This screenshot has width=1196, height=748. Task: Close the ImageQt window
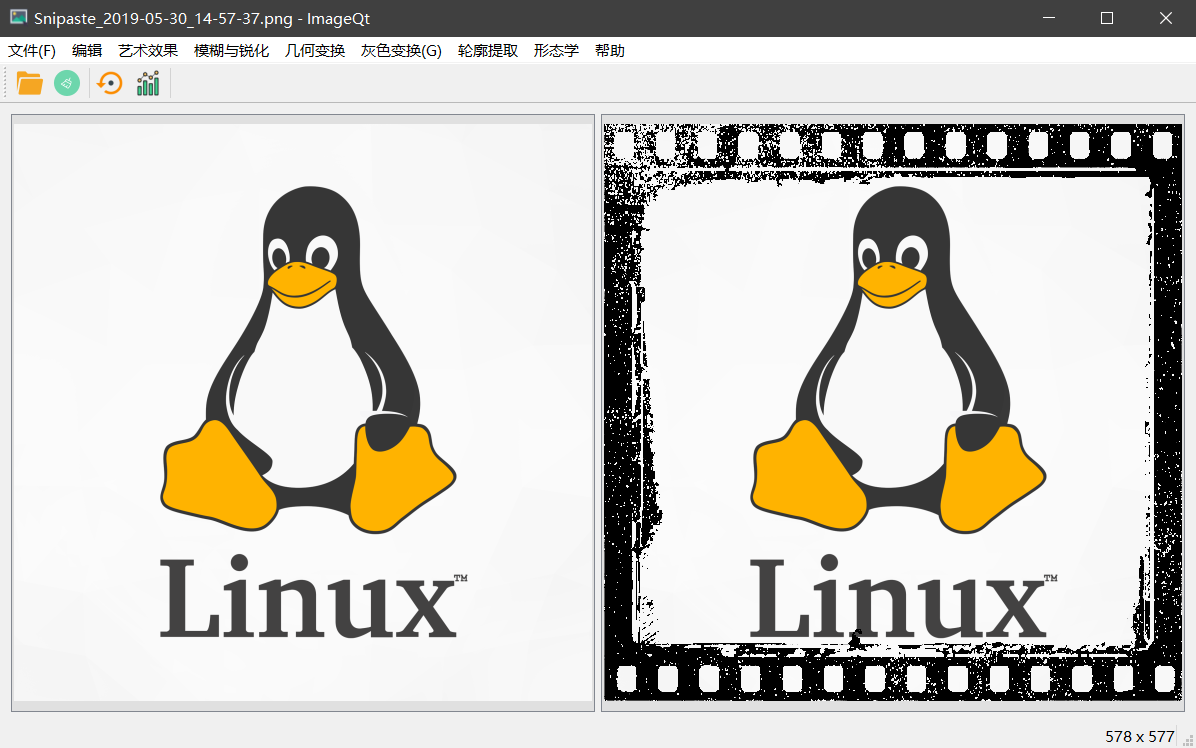pos(1165,18)
